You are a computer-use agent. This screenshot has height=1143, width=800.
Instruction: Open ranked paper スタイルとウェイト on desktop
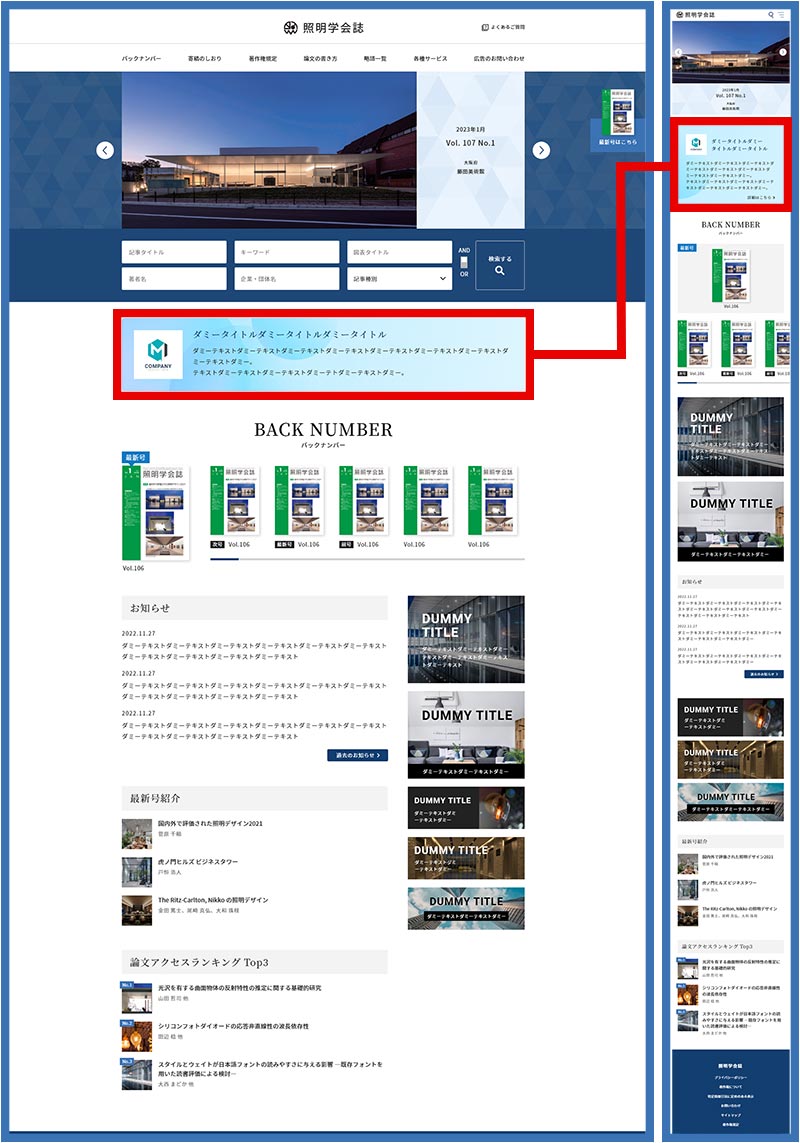point(271,1069)
